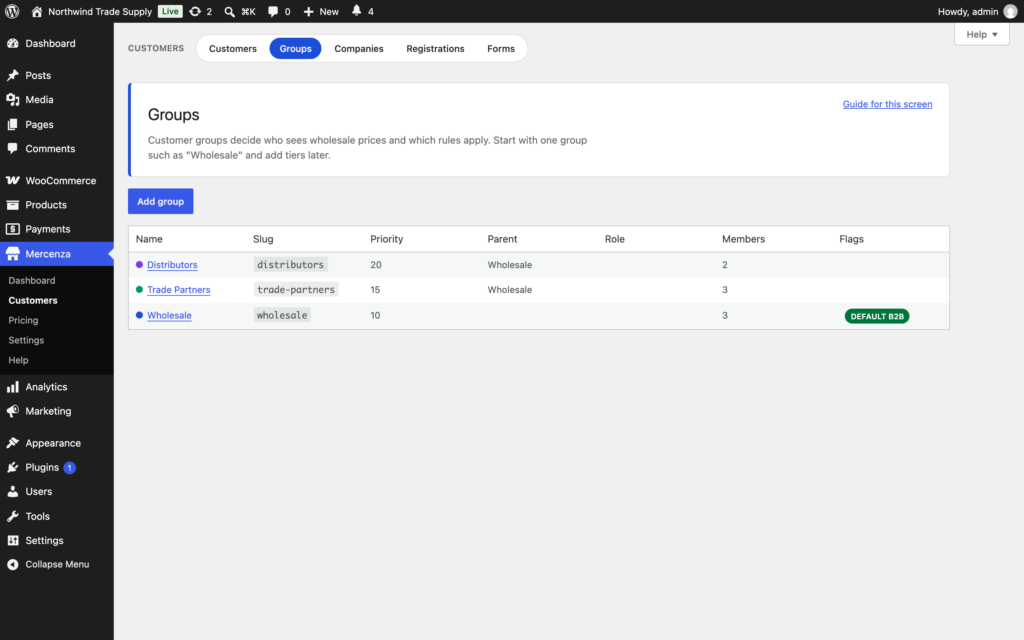Click Distributors members count 2
This screenshot has width=1024, height=640.
tap(724, 264)
